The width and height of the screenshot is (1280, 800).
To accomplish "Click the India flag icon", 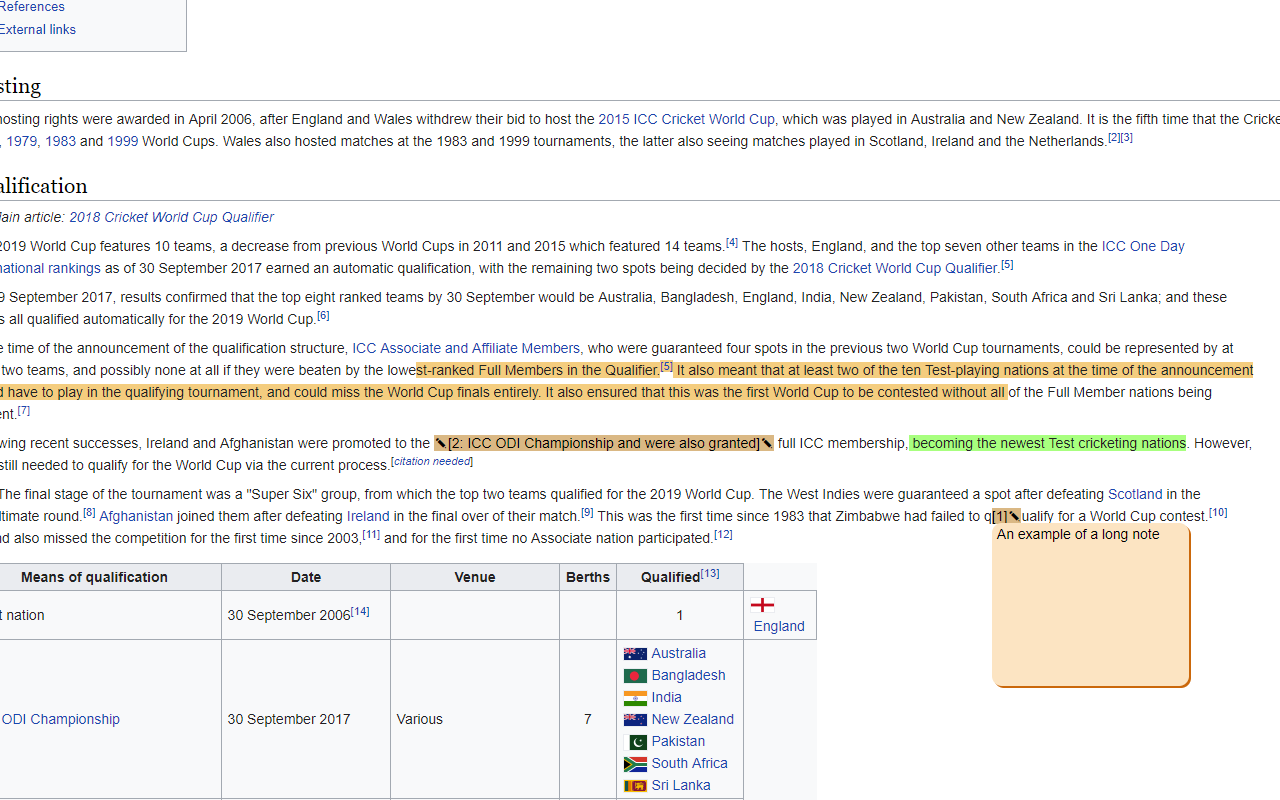I will click(635, 698).
